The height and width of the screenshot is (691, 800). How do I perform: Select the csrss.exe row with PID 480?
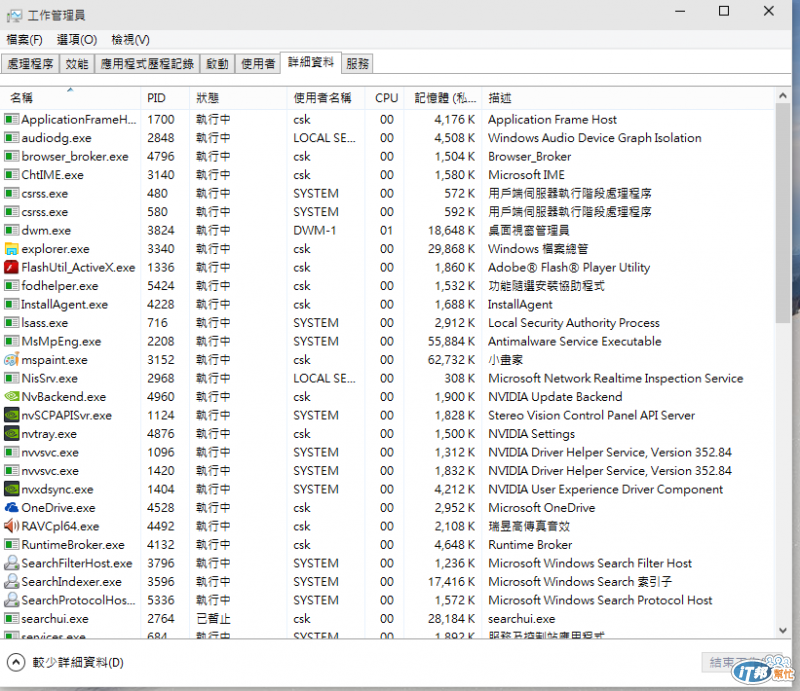click(x=388, y=193)
